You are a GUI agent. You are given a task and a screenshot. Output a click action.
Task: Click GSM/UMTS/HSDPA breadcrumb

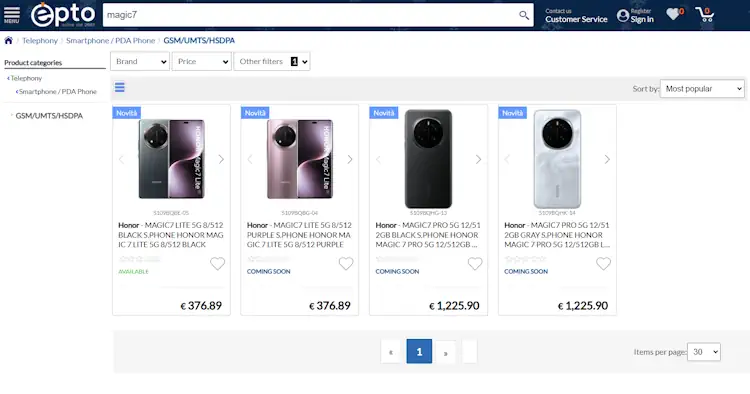(199, 41)
